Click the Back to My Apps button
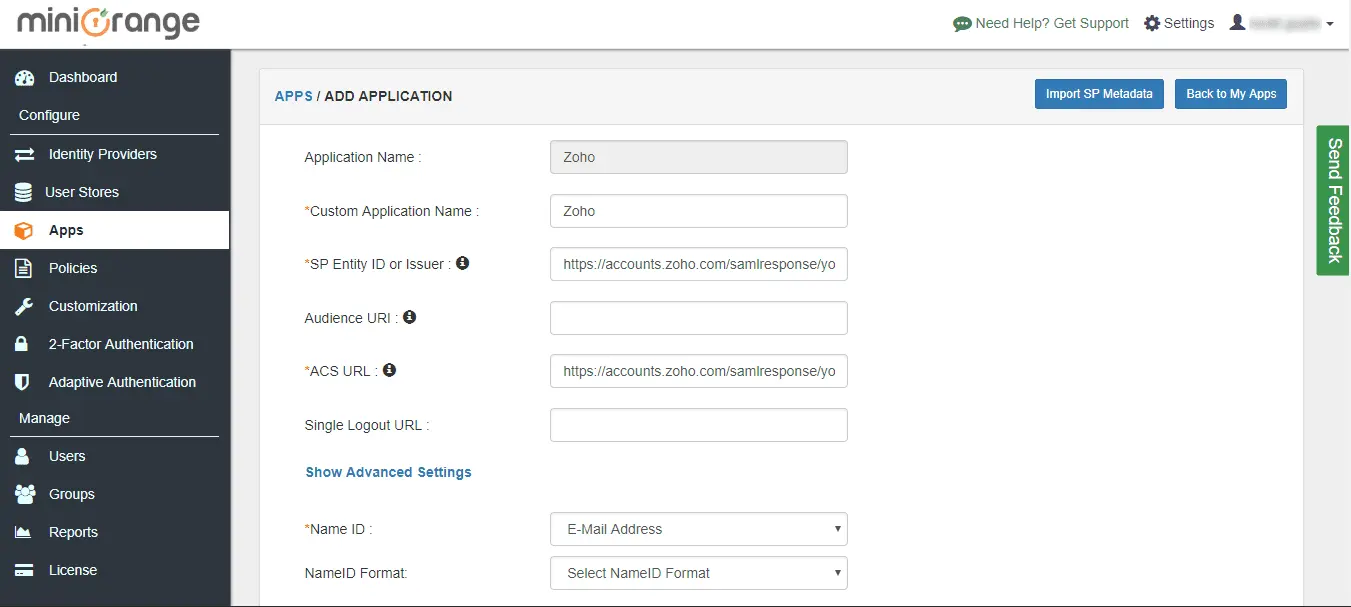The height and width of the screenshot is (607, 1351). (x=1230, y=93)
